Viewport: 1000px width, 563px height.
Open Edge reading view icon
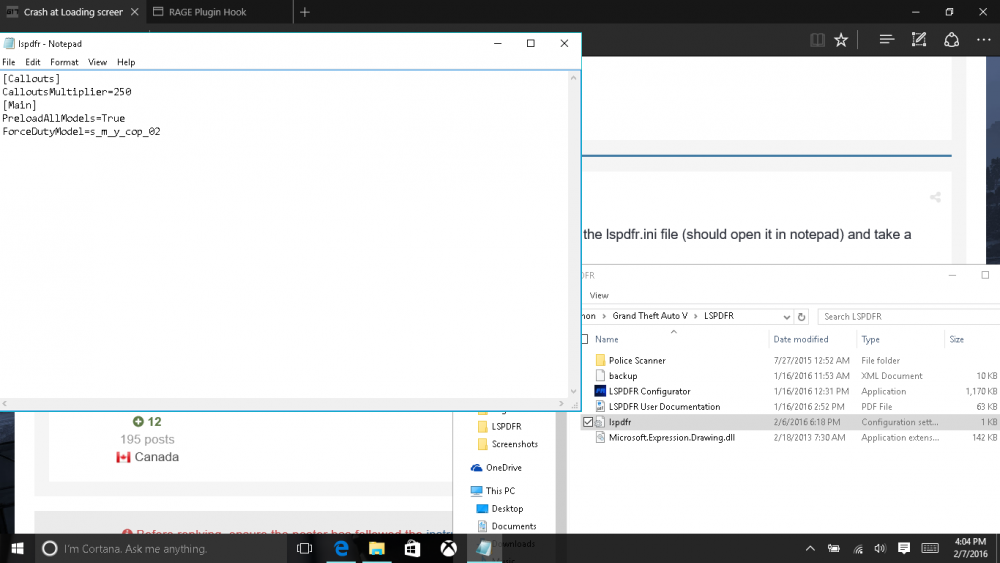coord(817,40)
